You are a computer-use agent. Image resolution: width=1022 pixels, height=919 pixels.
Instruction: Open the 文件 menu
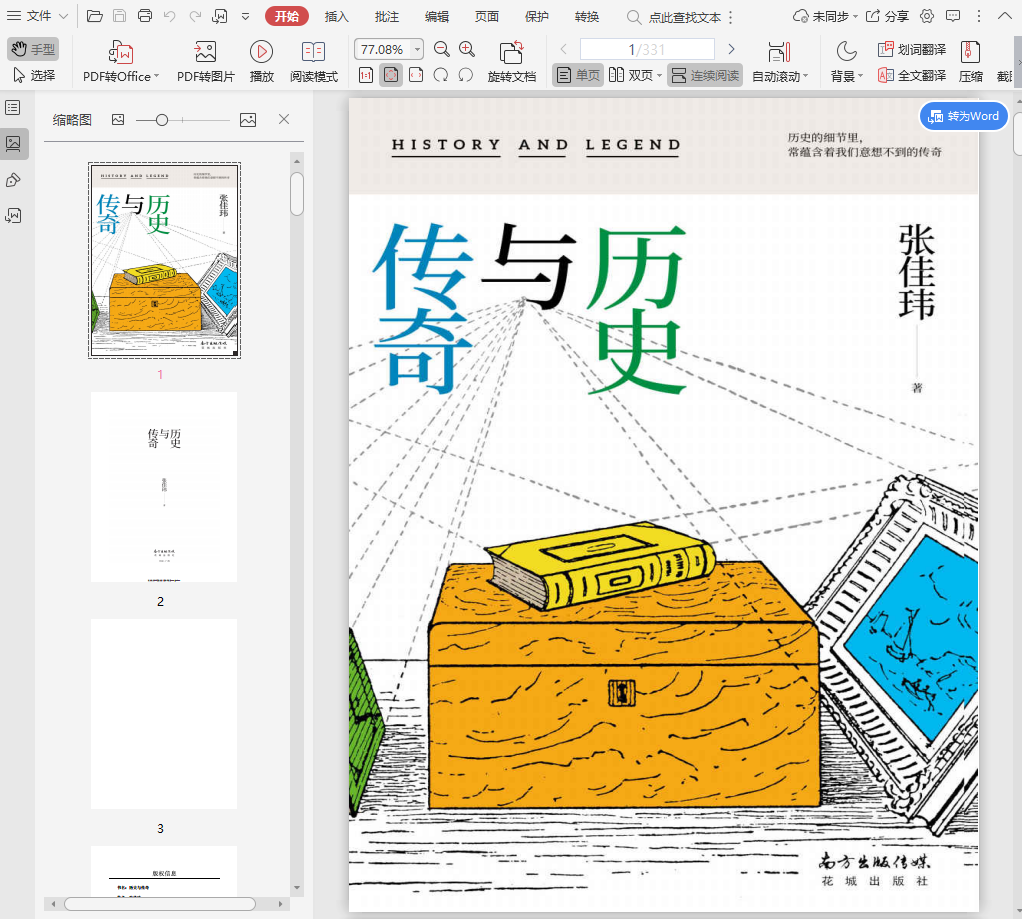point(37,16)
